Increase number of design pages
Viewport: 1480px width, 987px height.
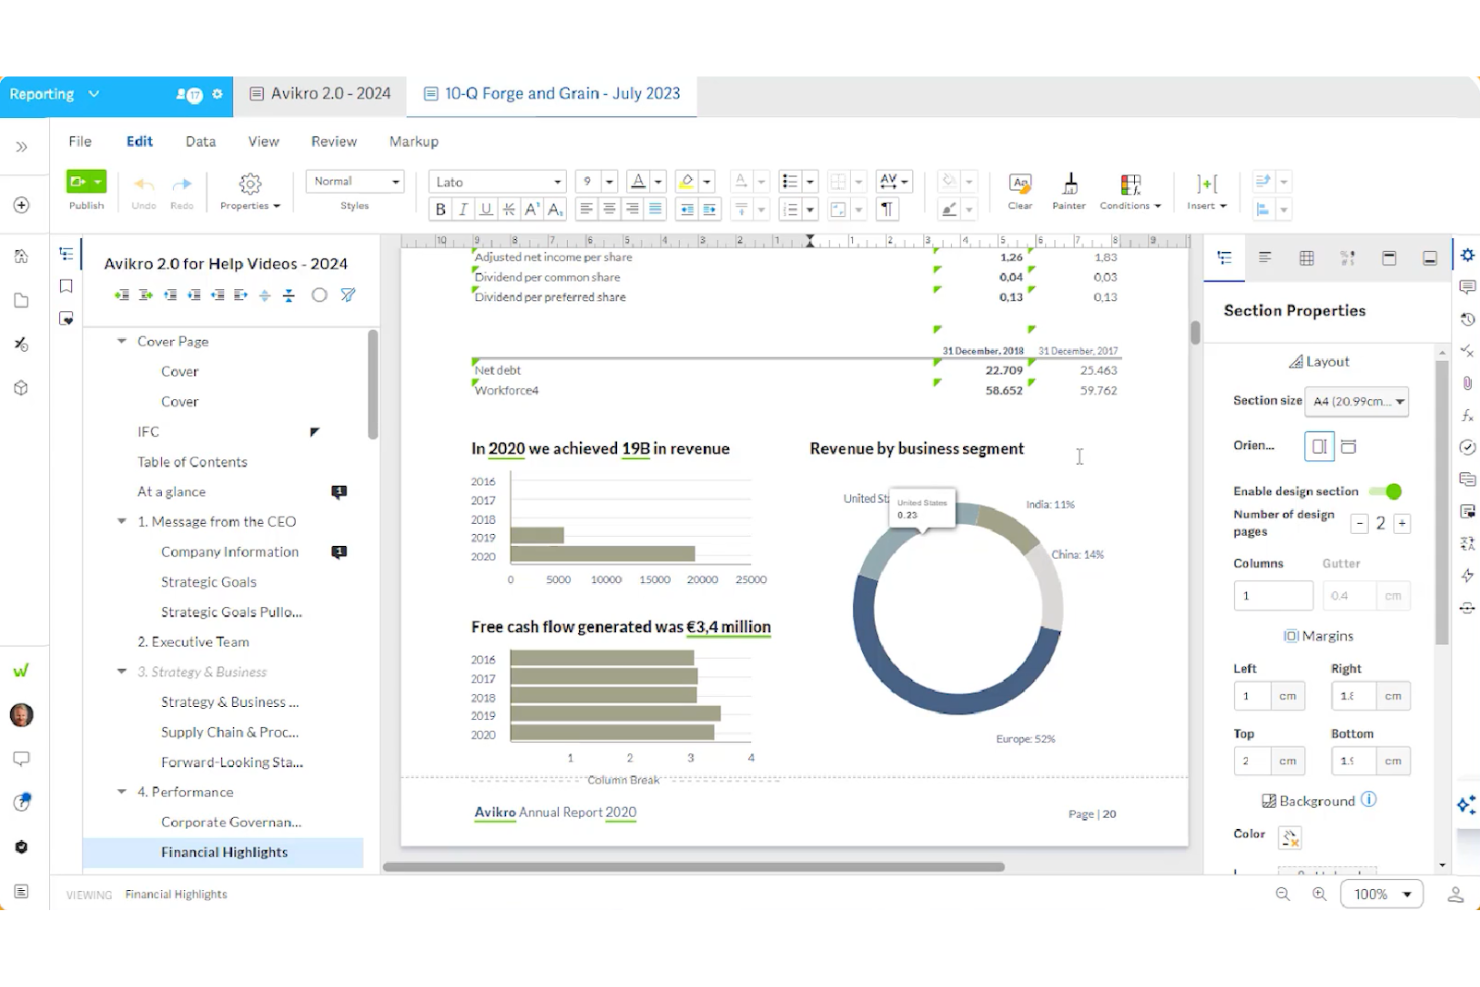1402,523
